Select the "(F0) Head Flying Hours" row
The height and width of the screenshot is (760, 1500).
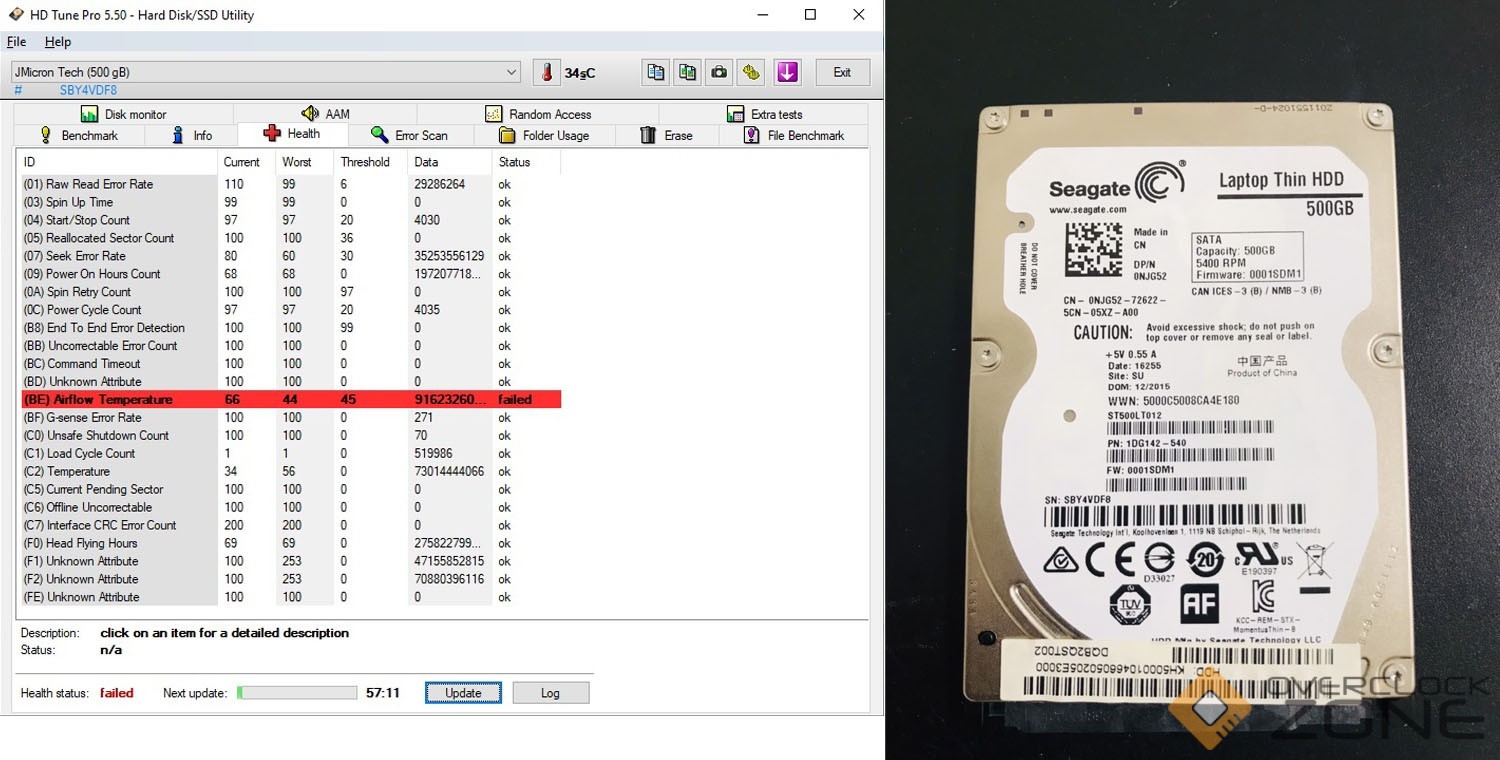[x=290, y=544]
